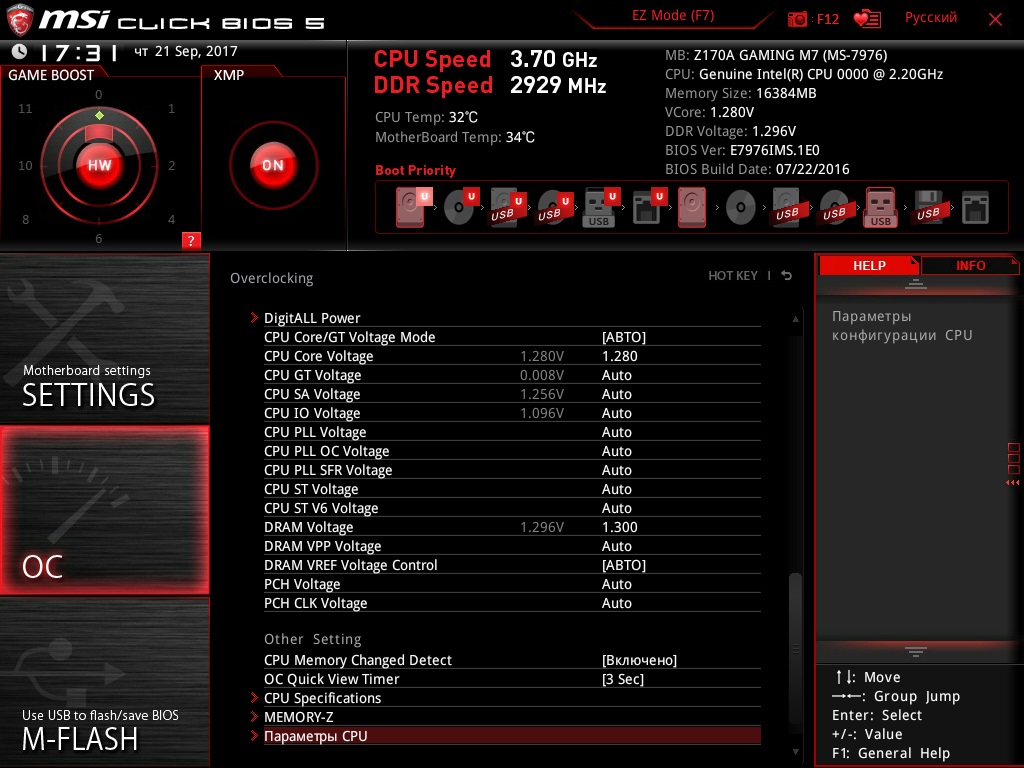Click the scroll-up arrow of settings list
The image size is (1024, 768).
(x=795, y=319)
